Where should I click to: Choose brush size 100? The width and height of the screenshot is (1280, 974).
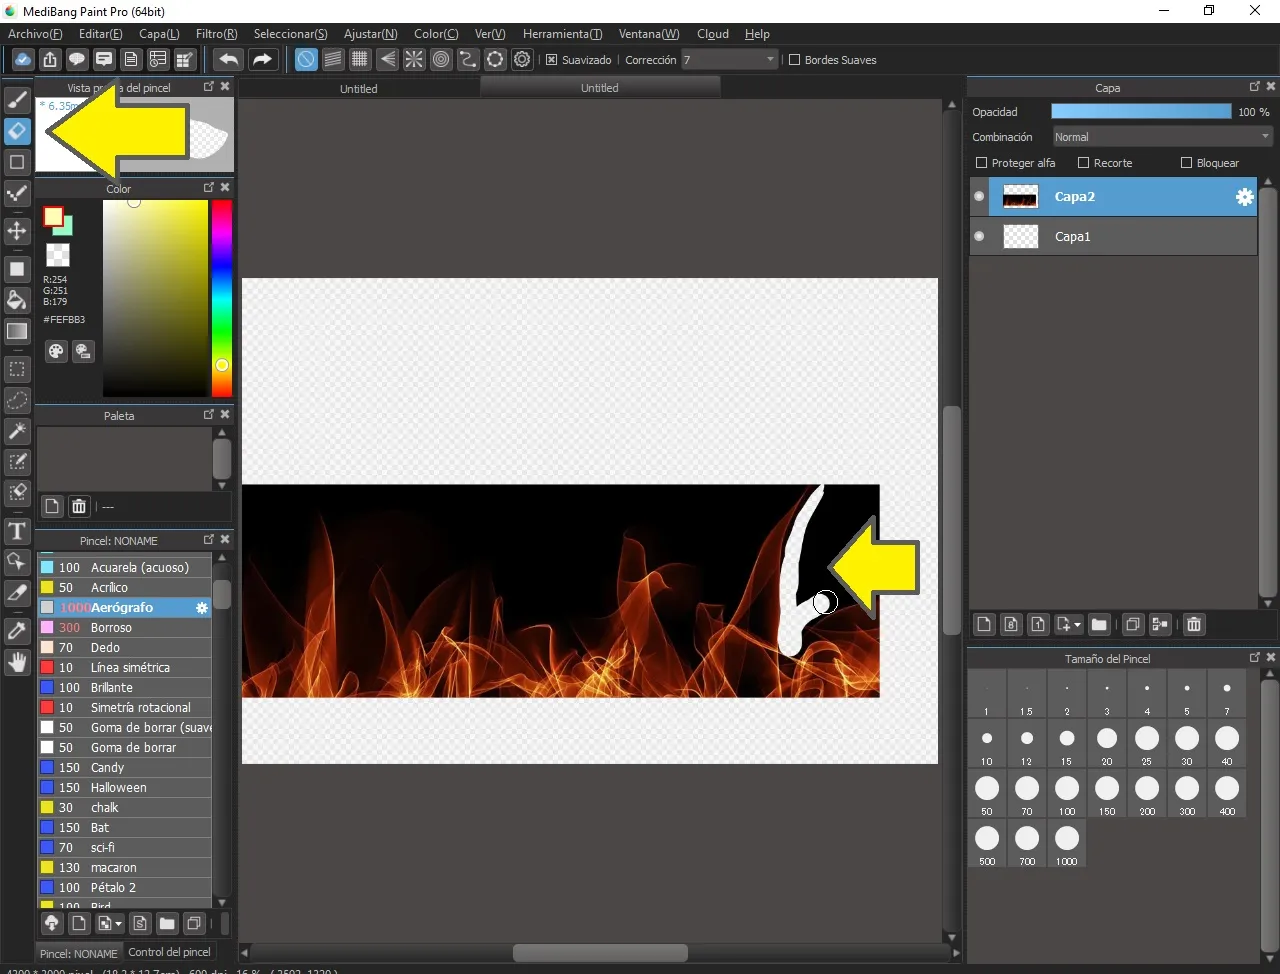click(1067, 793)
